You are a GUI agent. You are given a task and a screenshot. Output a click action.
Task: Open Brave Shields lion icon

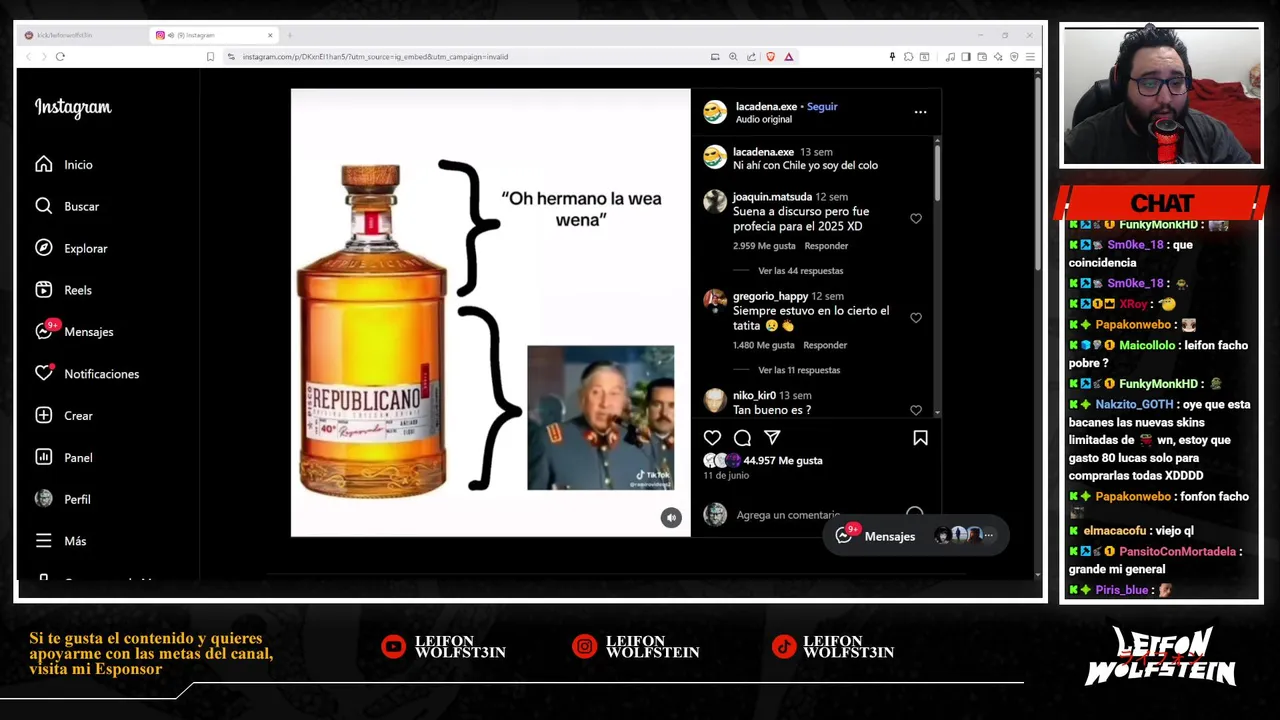tap(770, 57)
